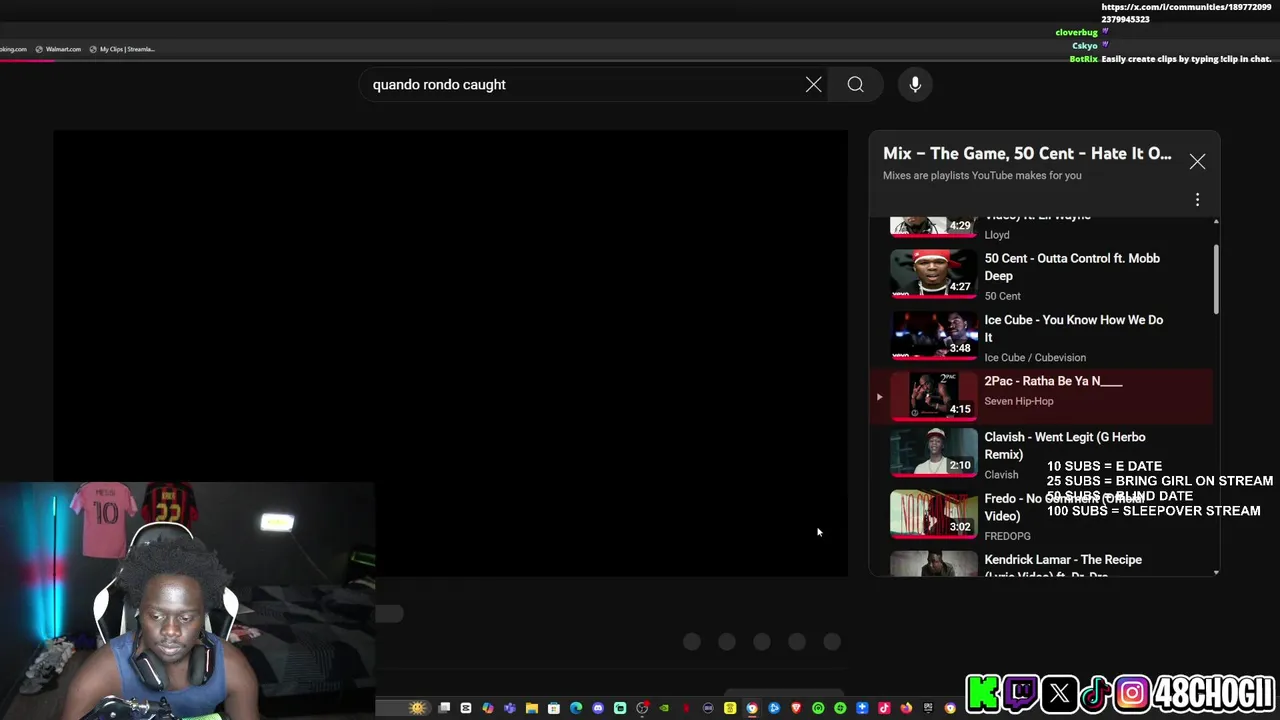Click the Mix playlist title
The height and width of the screenshot is (720, 1280).
1027,153
